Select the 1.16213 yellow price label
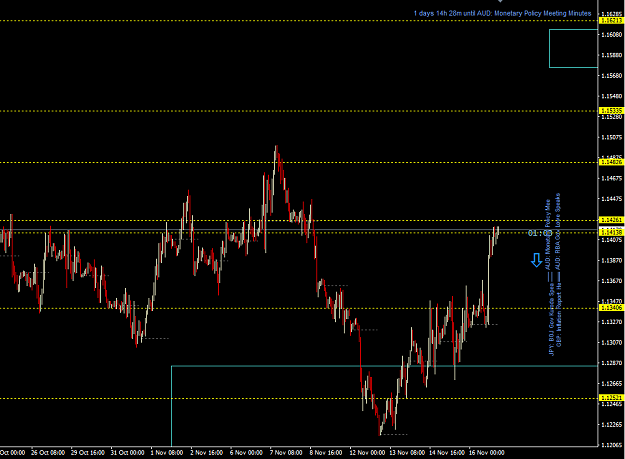Image resolution: width=625 pixels, height=459 pixels. click(x=611, y=20)
